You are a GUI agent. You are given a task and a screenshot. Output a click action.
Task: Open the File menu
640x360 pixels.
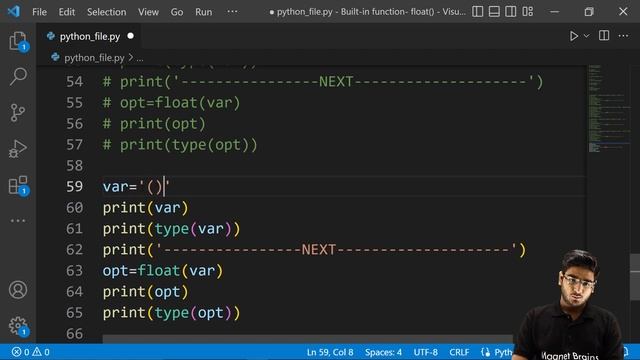tap(39, 12)
